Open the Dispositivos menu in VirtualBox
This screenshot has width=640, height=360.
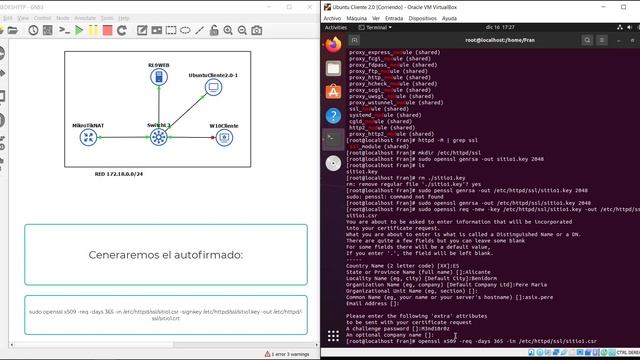[422, 18]
